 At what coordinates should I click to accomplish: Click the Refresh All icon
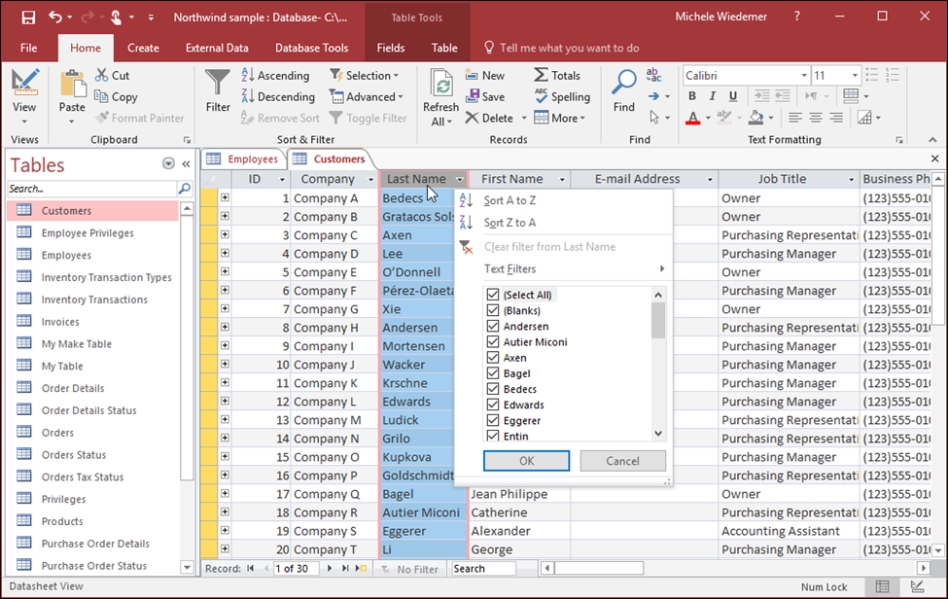pos(441,83)
